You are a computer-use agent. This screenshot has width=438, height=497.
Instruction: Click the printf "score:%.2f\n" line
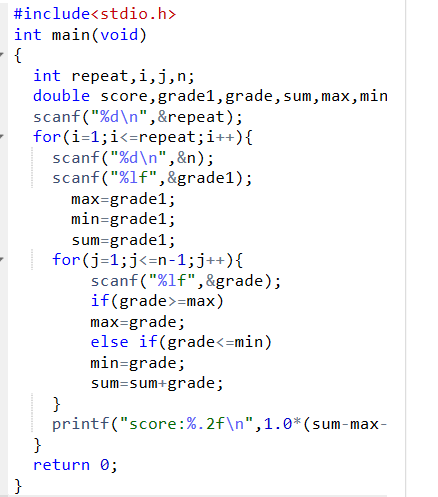pos(219,424)
